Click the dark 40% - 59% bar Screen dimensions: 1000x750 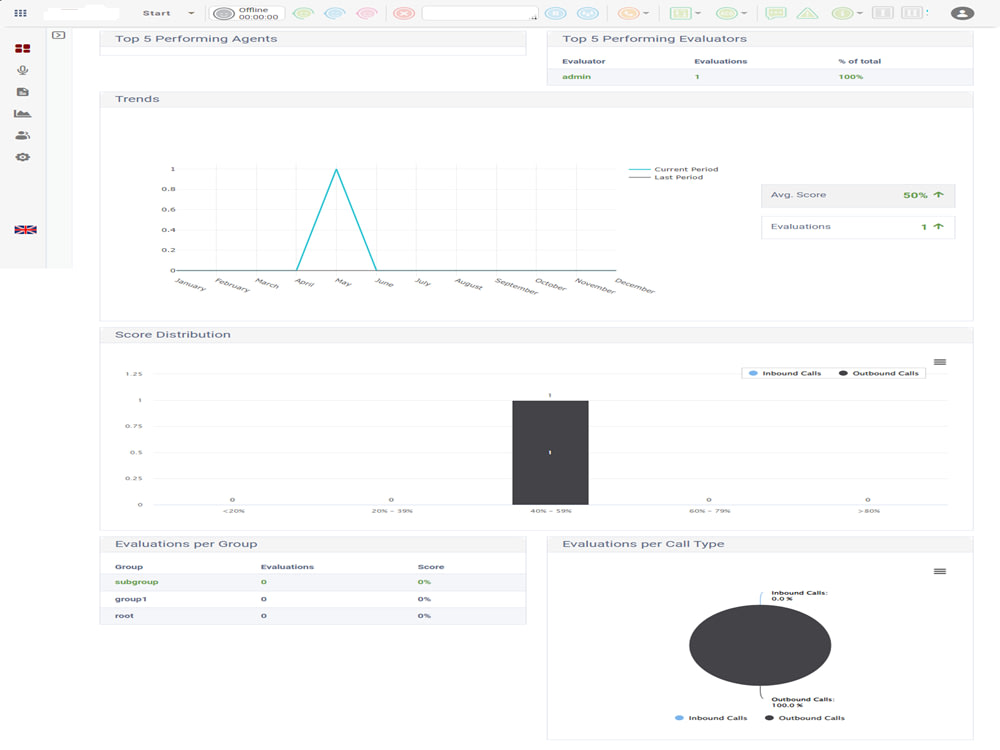point(550,452)
